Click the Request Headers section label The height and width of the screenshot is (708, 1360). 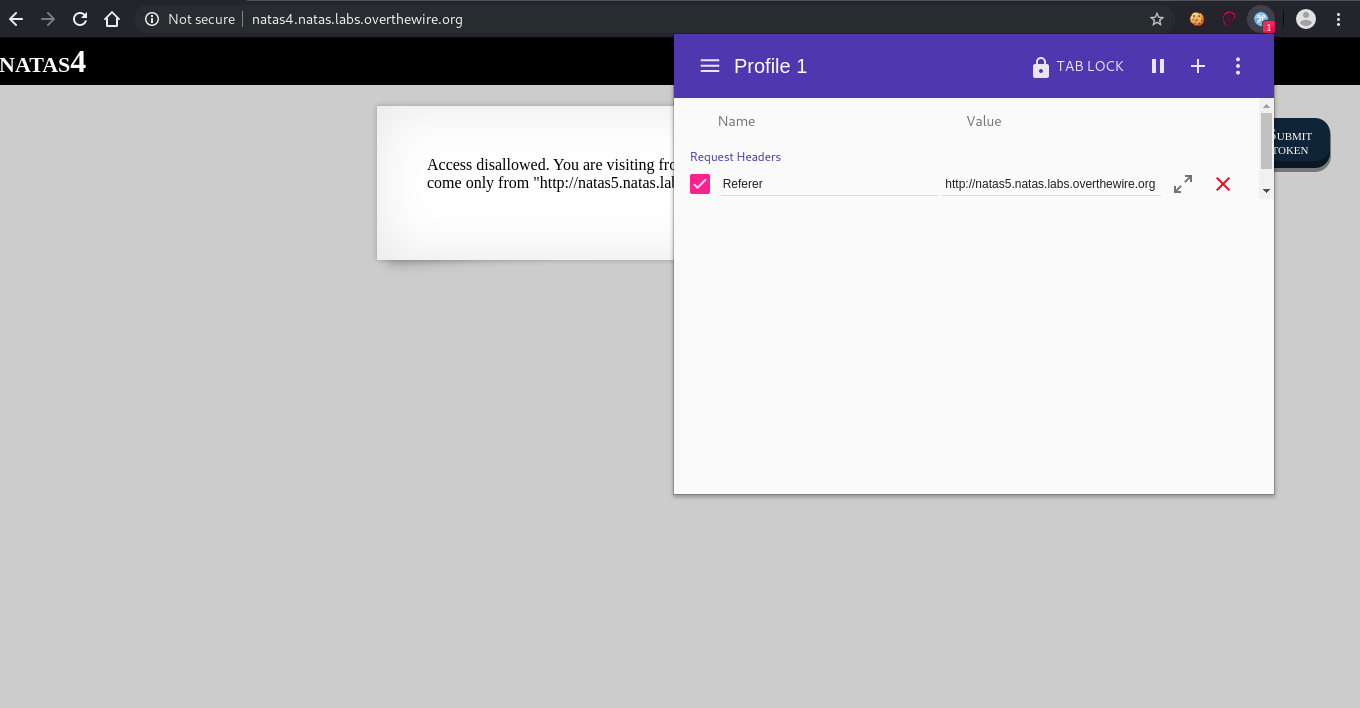point(735,157)
